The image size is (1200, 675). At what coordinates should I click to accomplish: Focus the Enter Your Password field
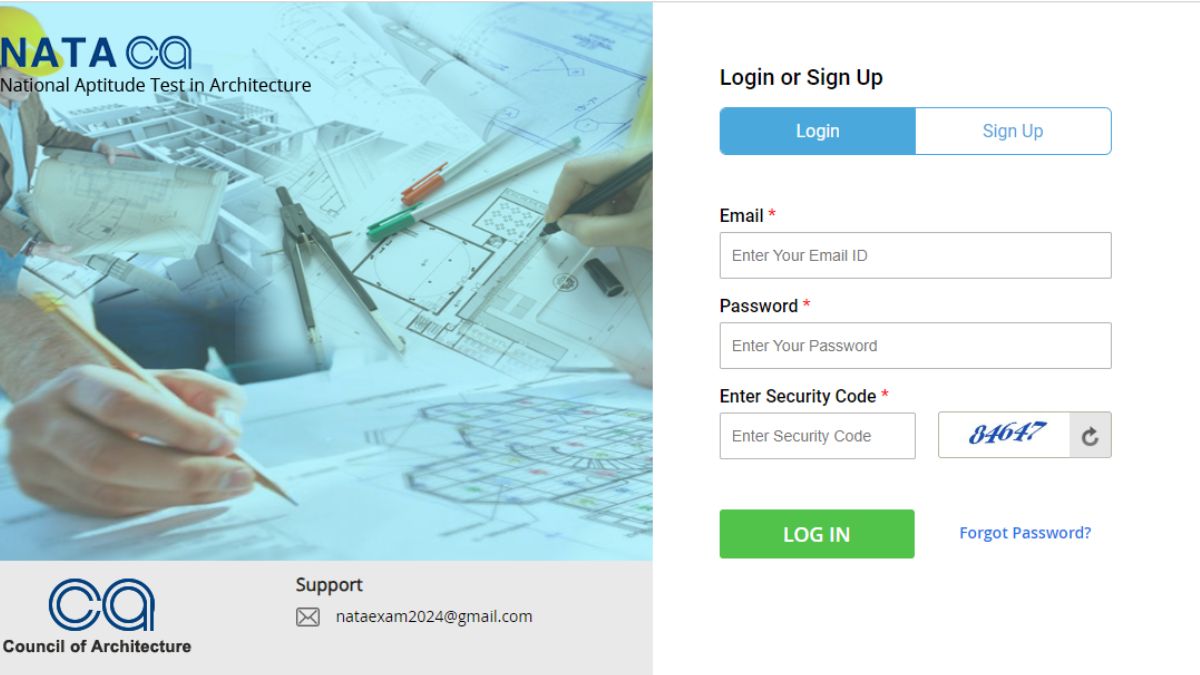915,345
